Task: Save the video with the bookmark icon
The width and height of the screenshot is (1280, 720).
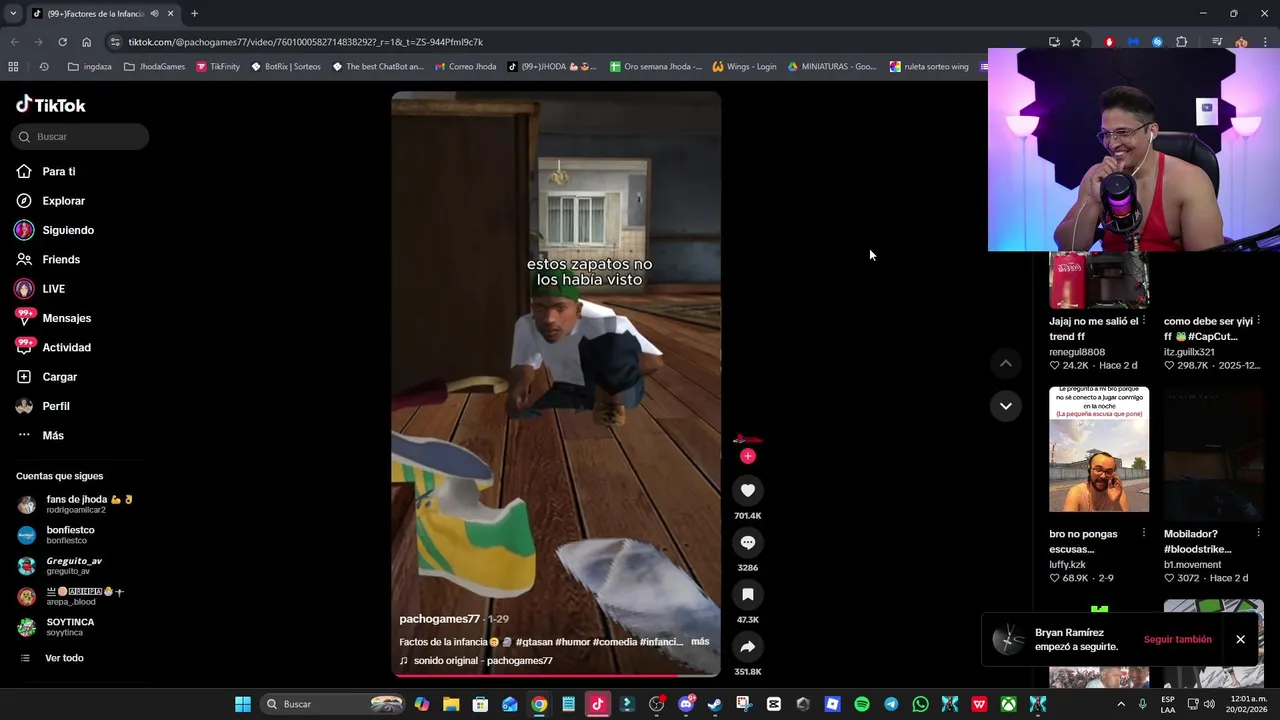Action: click(747, 594)
